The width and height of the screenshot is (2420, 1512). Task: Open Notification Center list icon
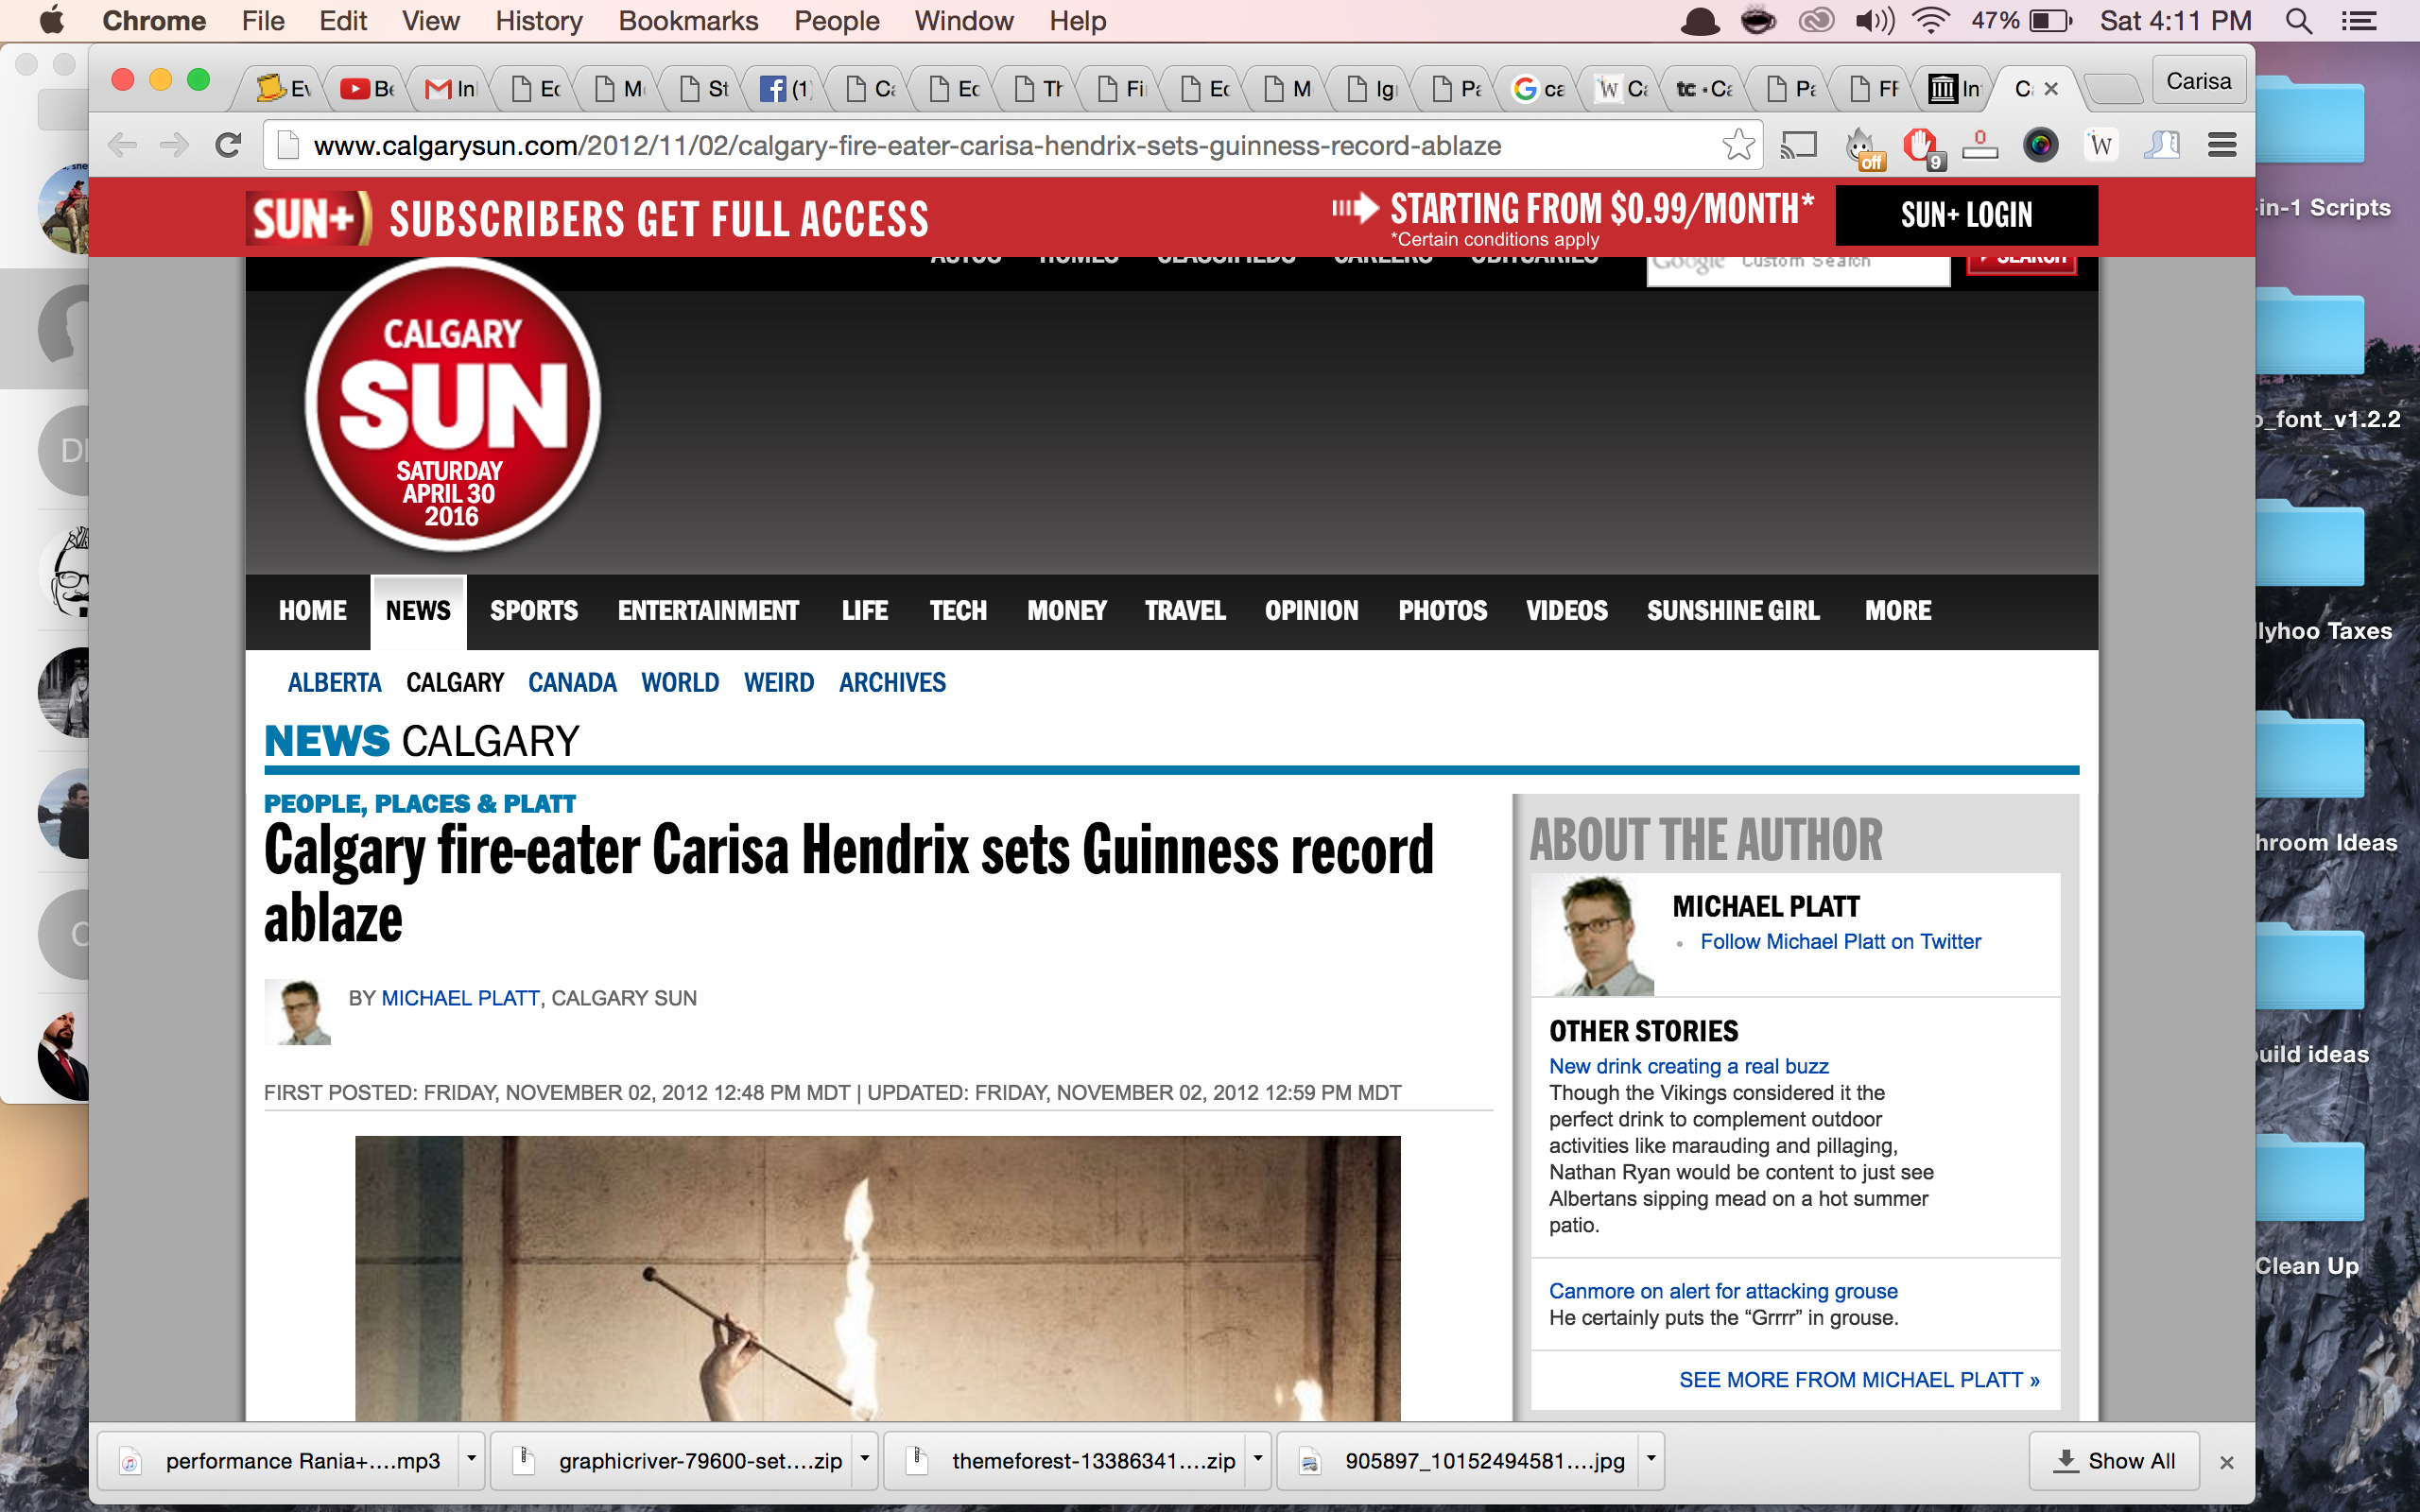pyautogui.click(x=2359, y=21)
